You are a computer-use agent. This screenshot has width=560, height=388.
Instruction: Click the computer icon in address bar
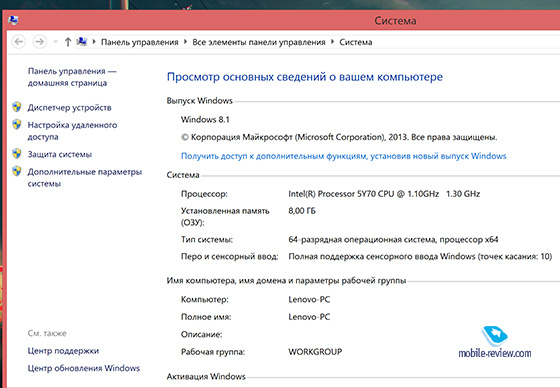(x=82, y=41)
